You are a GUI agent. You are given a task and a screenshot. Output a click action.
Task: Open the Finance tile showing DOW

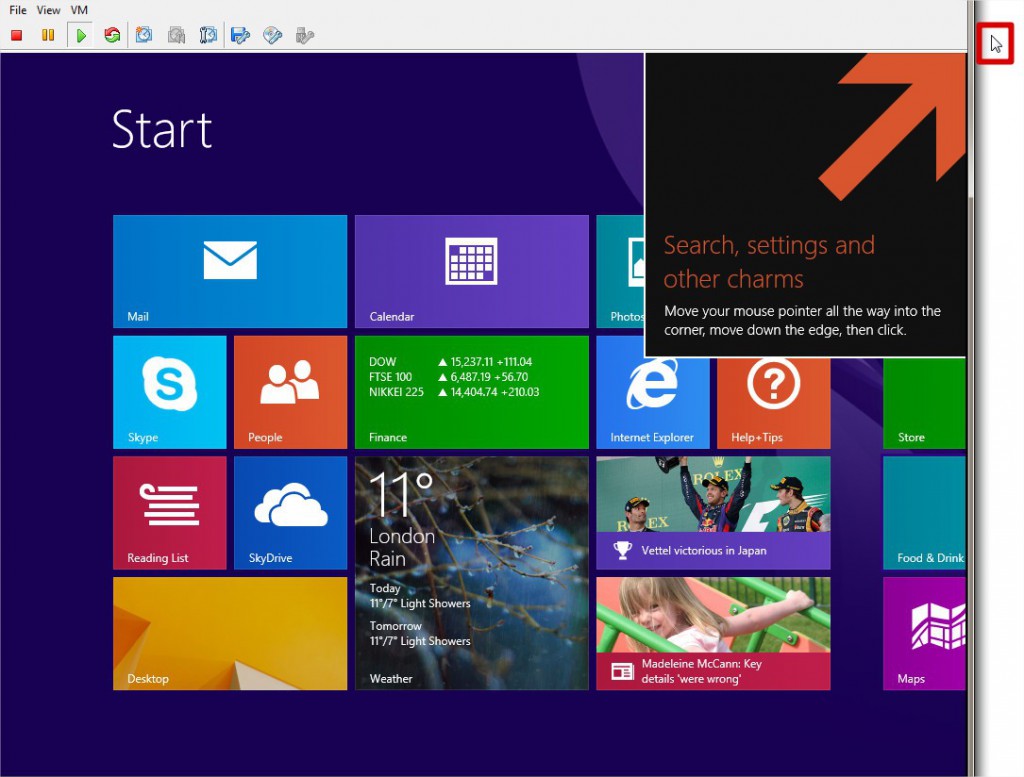point(472,392)
